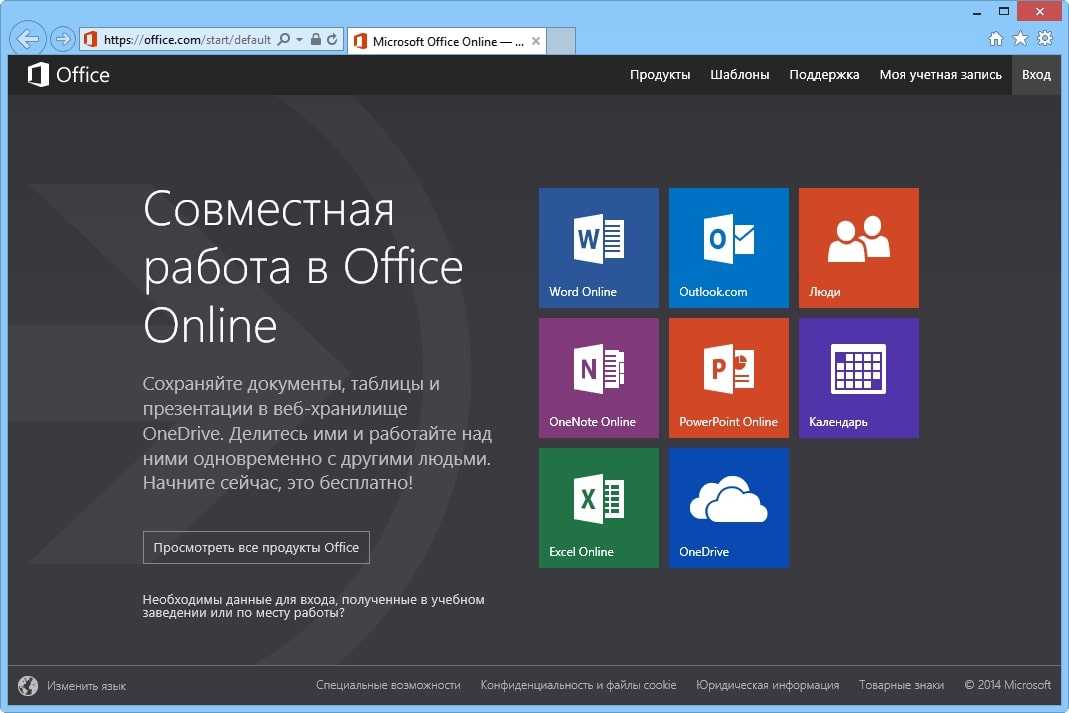Open the Изменить язык link

click(x=87, y=686)
